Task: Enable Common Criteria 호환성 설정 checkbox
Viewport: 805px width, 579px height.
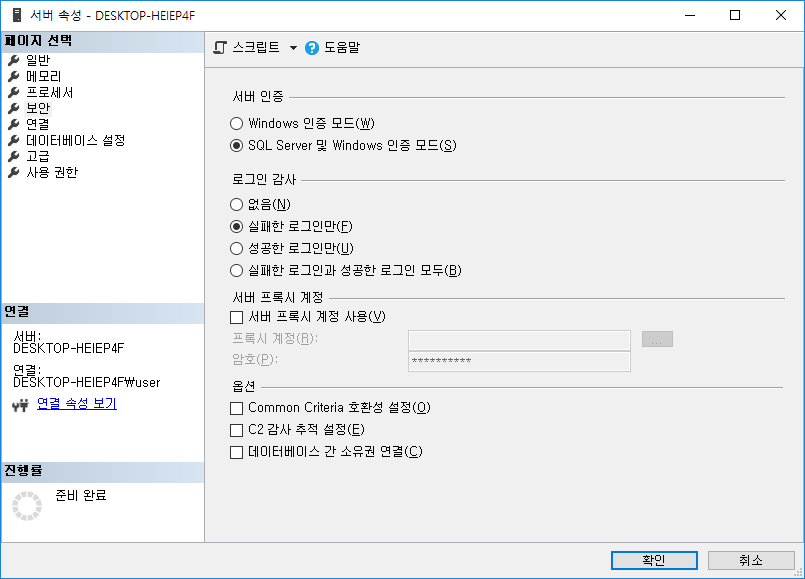Action: (x=236, y=408)
